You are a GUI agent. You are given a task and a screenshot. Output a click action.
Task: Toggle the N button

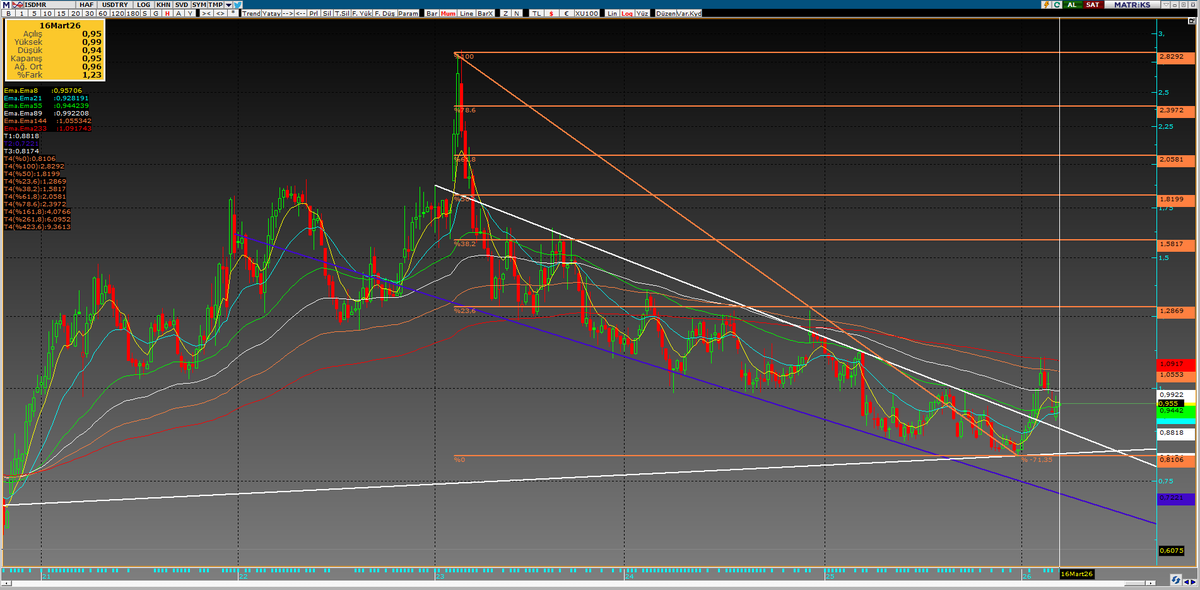[517, 14]
